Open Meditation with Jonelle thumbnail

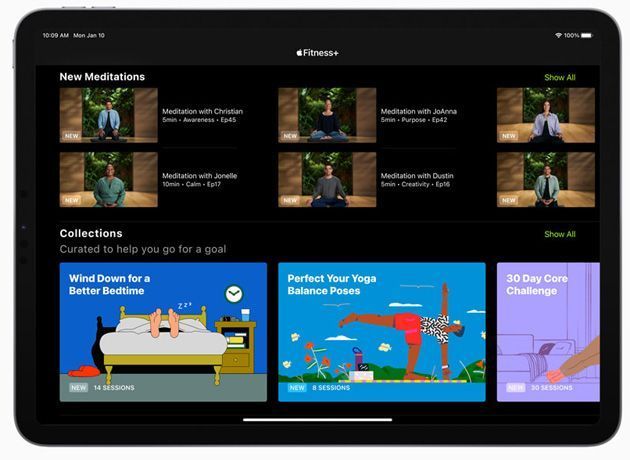pyautogui.click(x=108, y=179)
